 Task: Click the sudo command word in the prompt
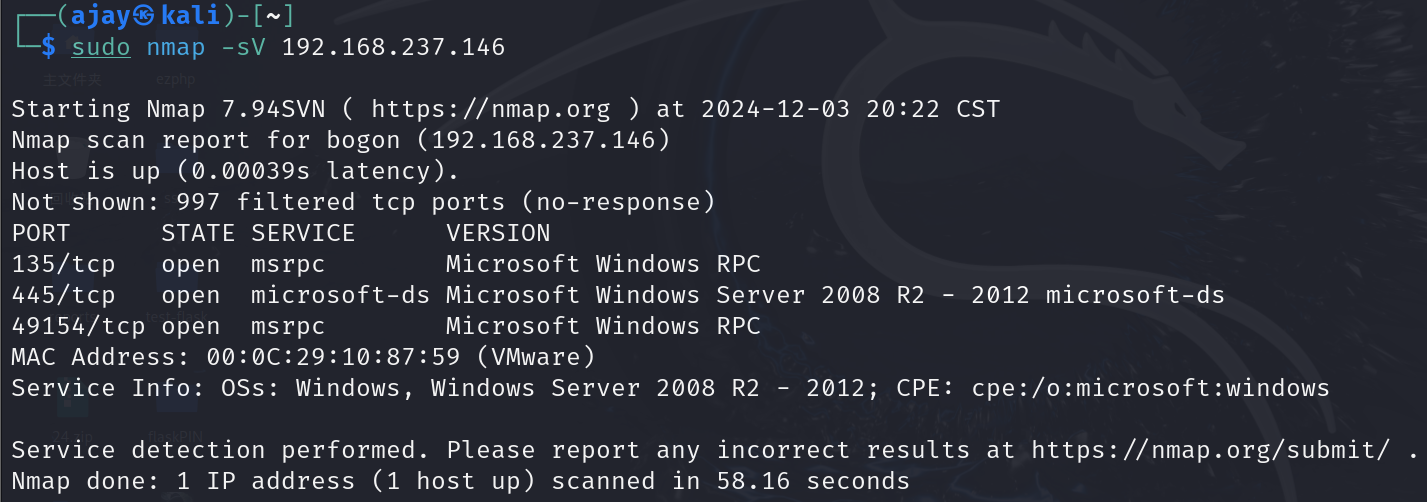[x=100, y=47]
